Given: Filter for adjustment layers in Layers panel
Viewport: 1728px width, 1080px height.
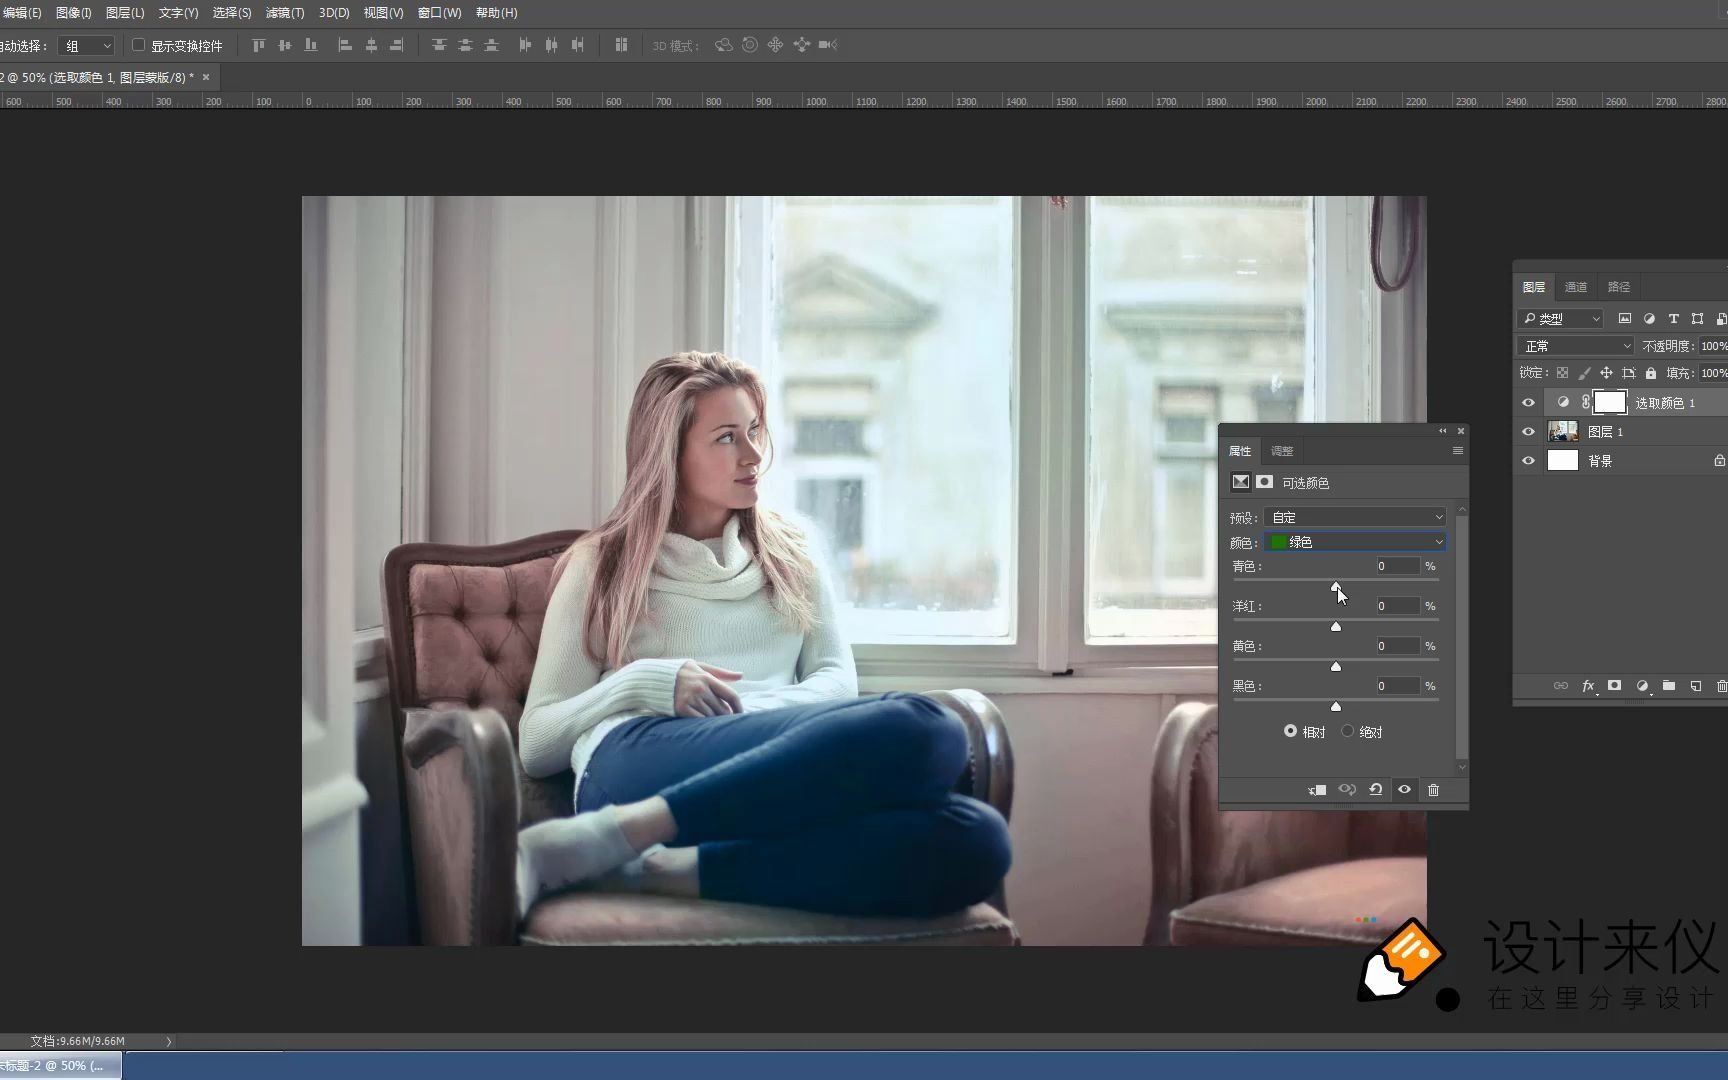Looking at the screenshot, I should tap(1649, 319).
